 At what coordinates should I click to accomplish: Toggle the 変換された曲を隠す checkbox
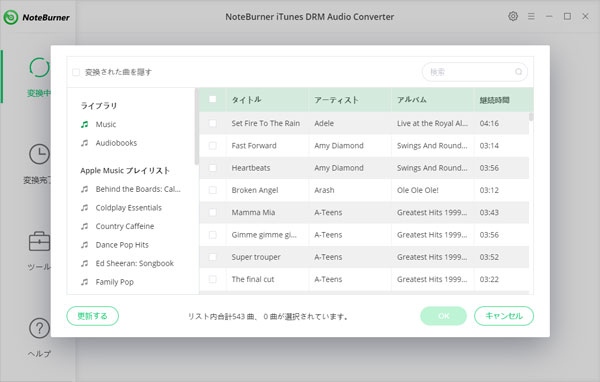[76, 72]
